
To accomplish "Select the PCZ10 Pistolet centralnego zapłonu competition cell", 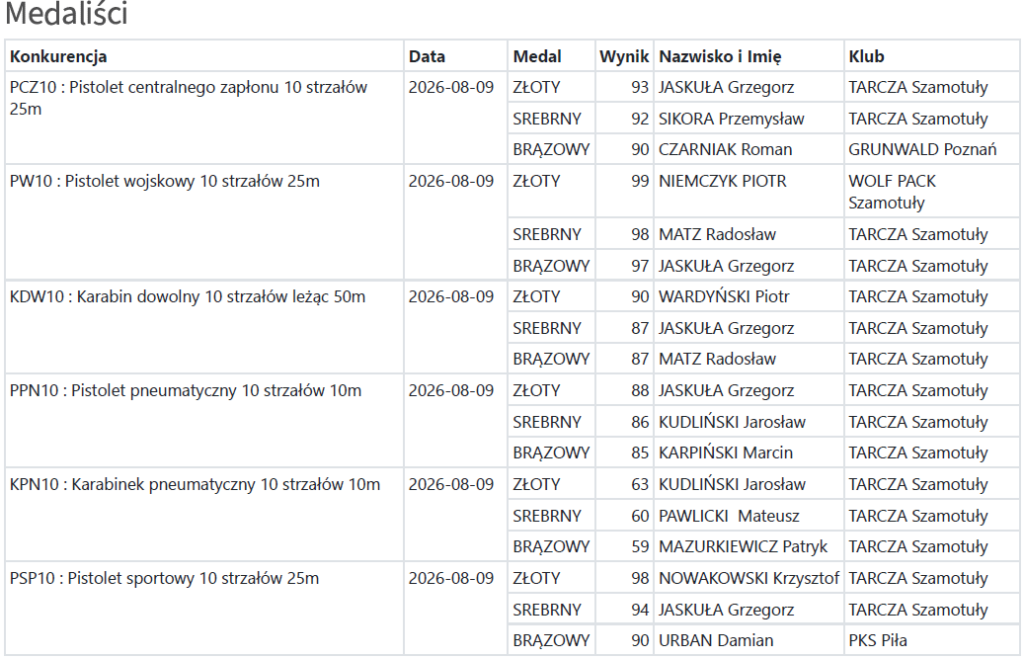I will pos(204,118).
